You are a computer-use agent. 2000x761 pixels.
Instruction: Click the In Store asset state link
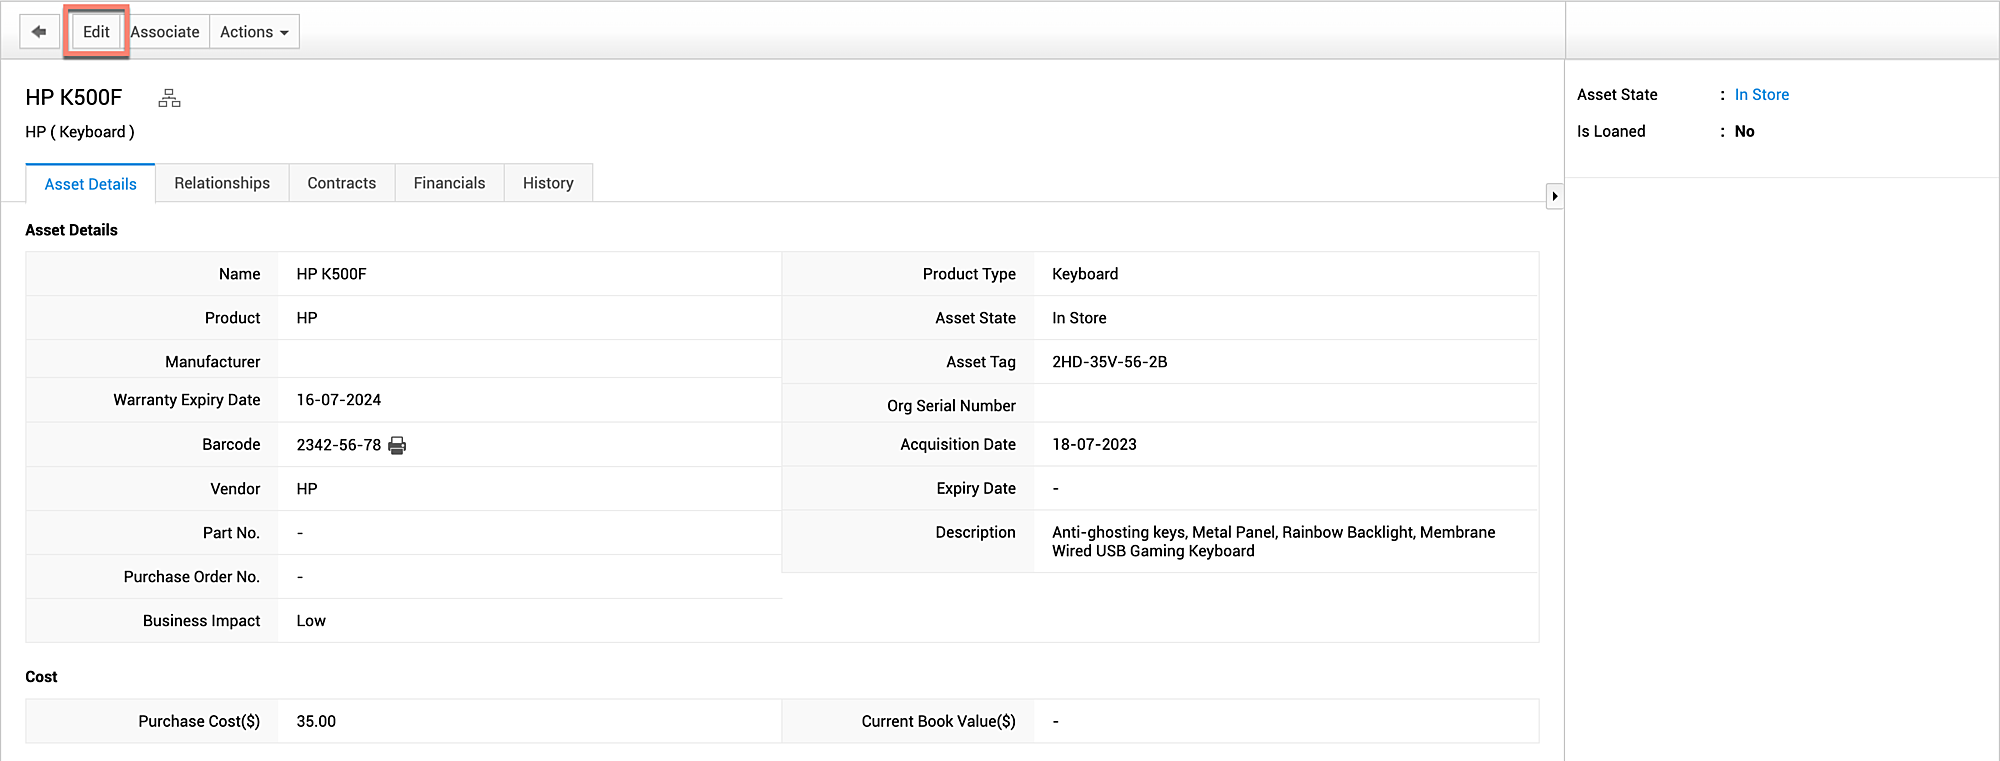click(1761, 95)
